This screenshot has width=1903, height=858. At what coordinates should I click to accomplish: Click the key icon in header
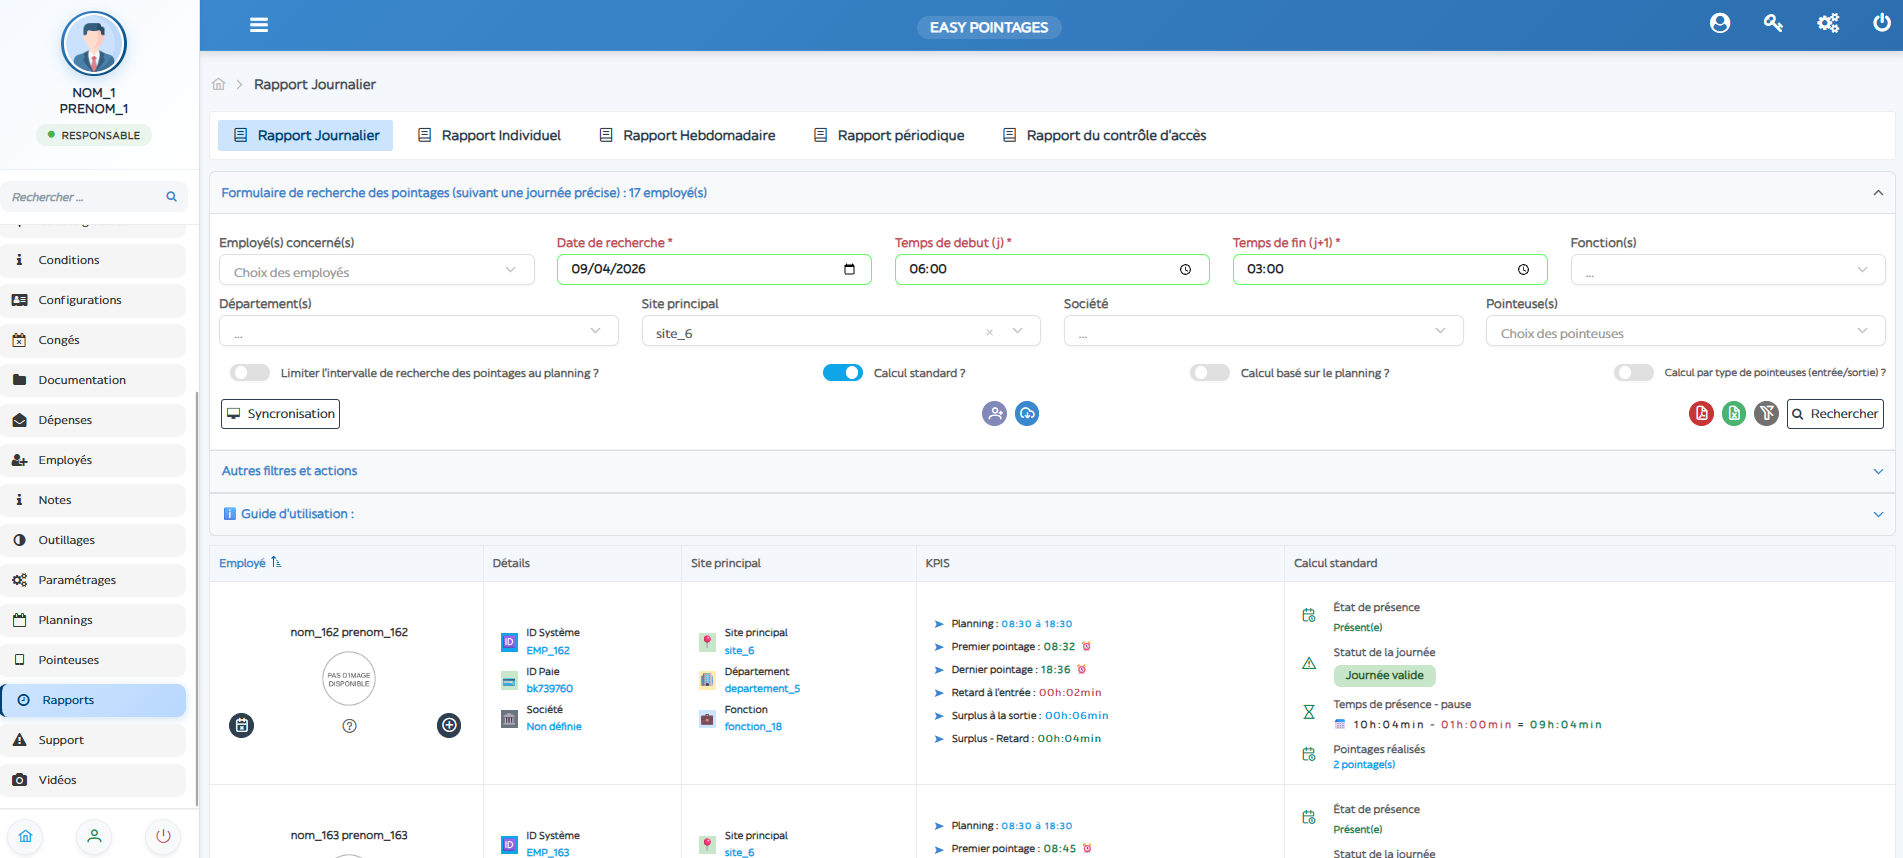(x=1773, y=23)
